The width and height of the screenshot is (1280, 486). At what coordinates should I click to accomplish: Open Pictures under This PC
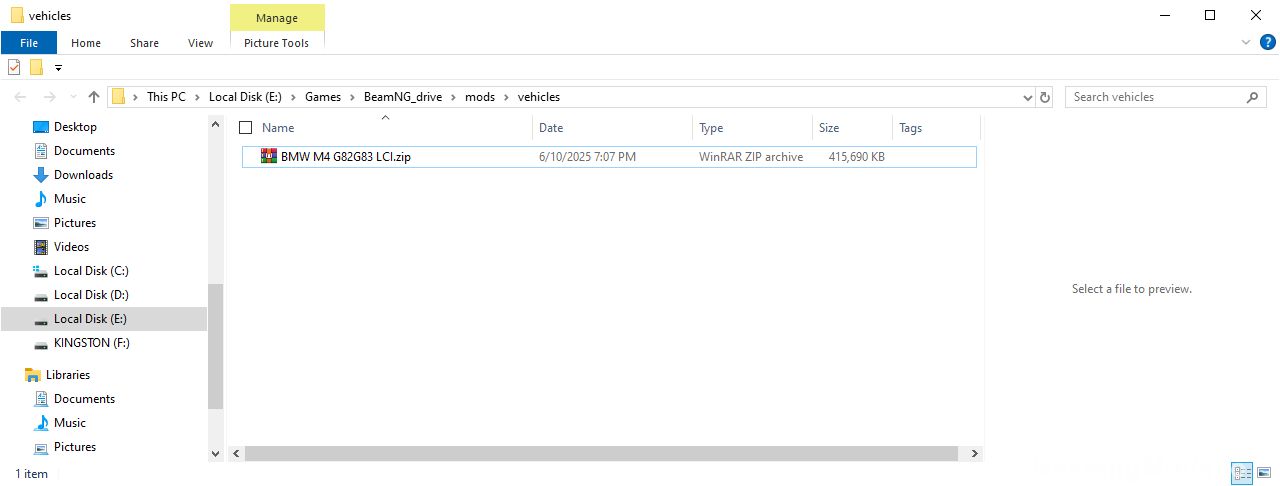click(x=75, y=223)
